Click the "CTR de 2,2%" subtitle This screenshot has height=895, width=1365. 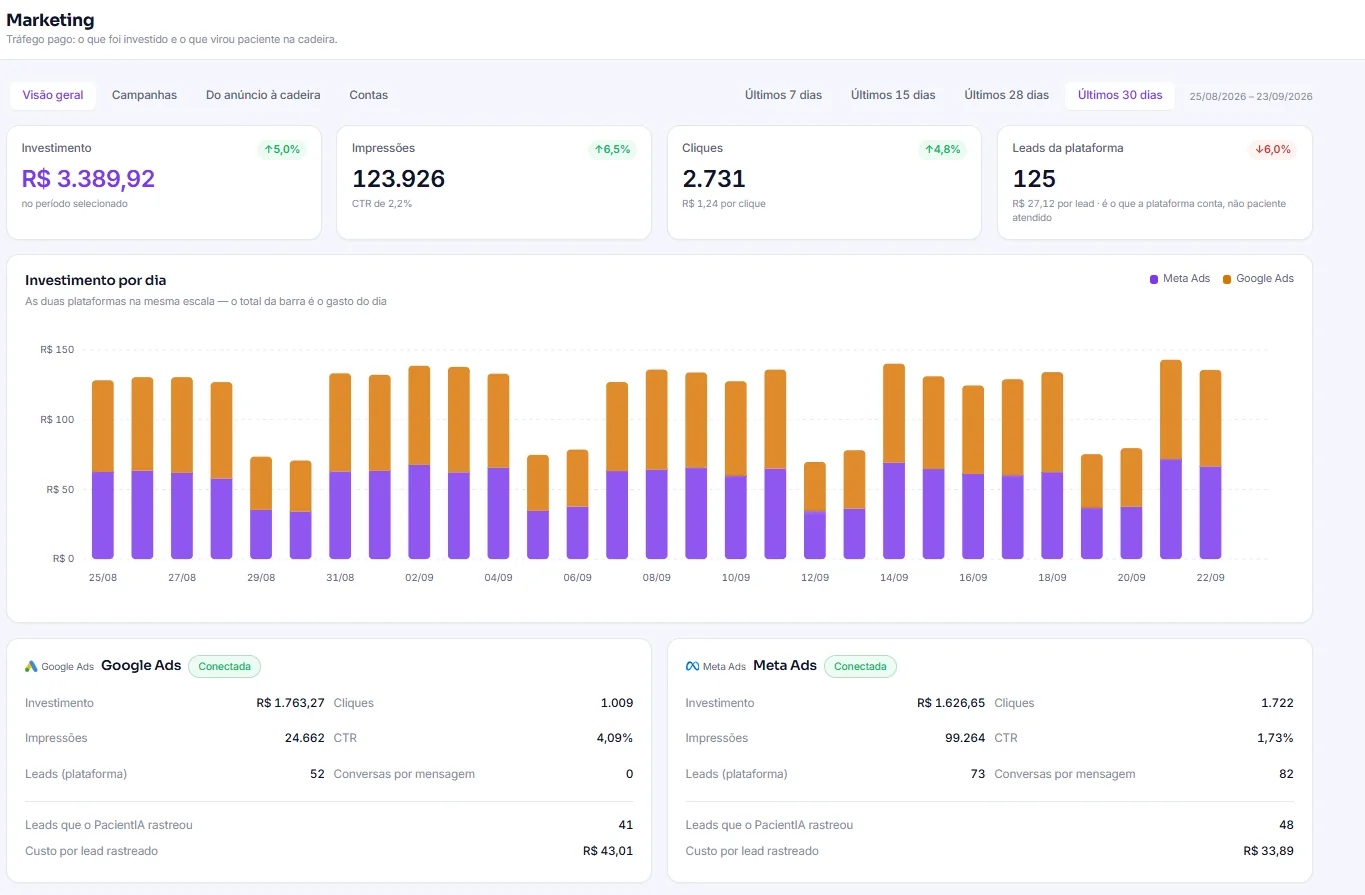coord(382,204)
